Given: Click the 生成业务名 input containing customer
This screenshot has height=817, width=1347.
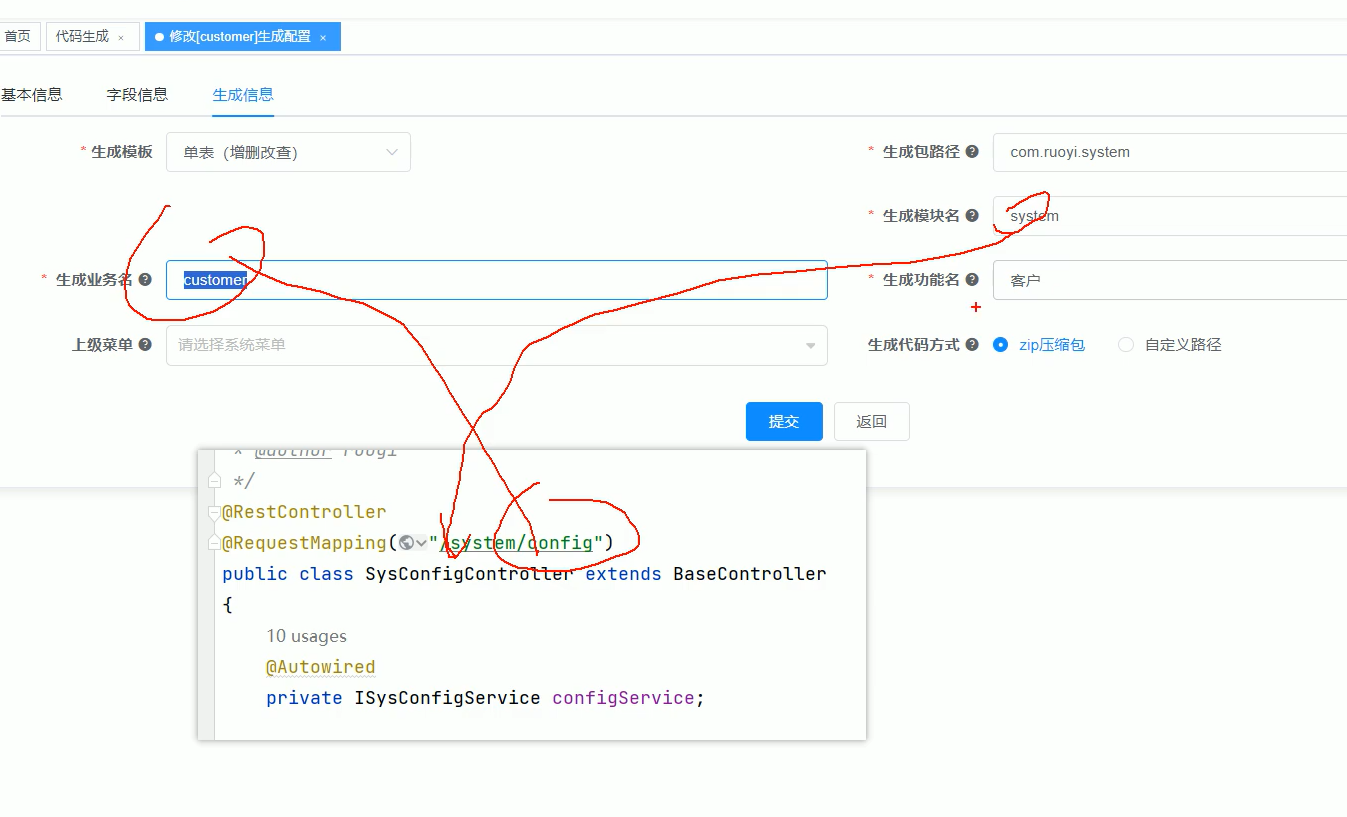Looking at the screenshot, I should (x=497, y=280).
